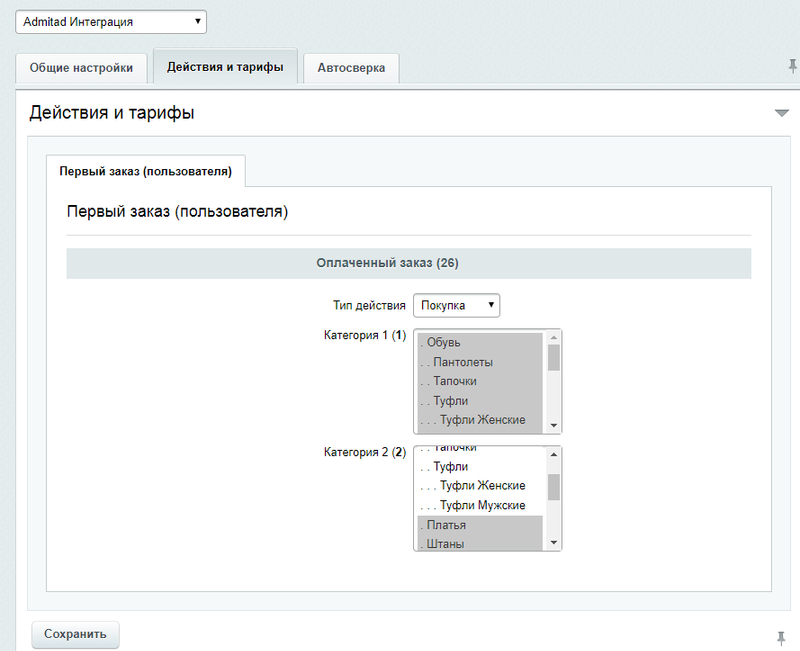The height and width of the screenshot is (651, 800).
Task: Select Пантолеты in Категория 1 list
Action: 480,362
